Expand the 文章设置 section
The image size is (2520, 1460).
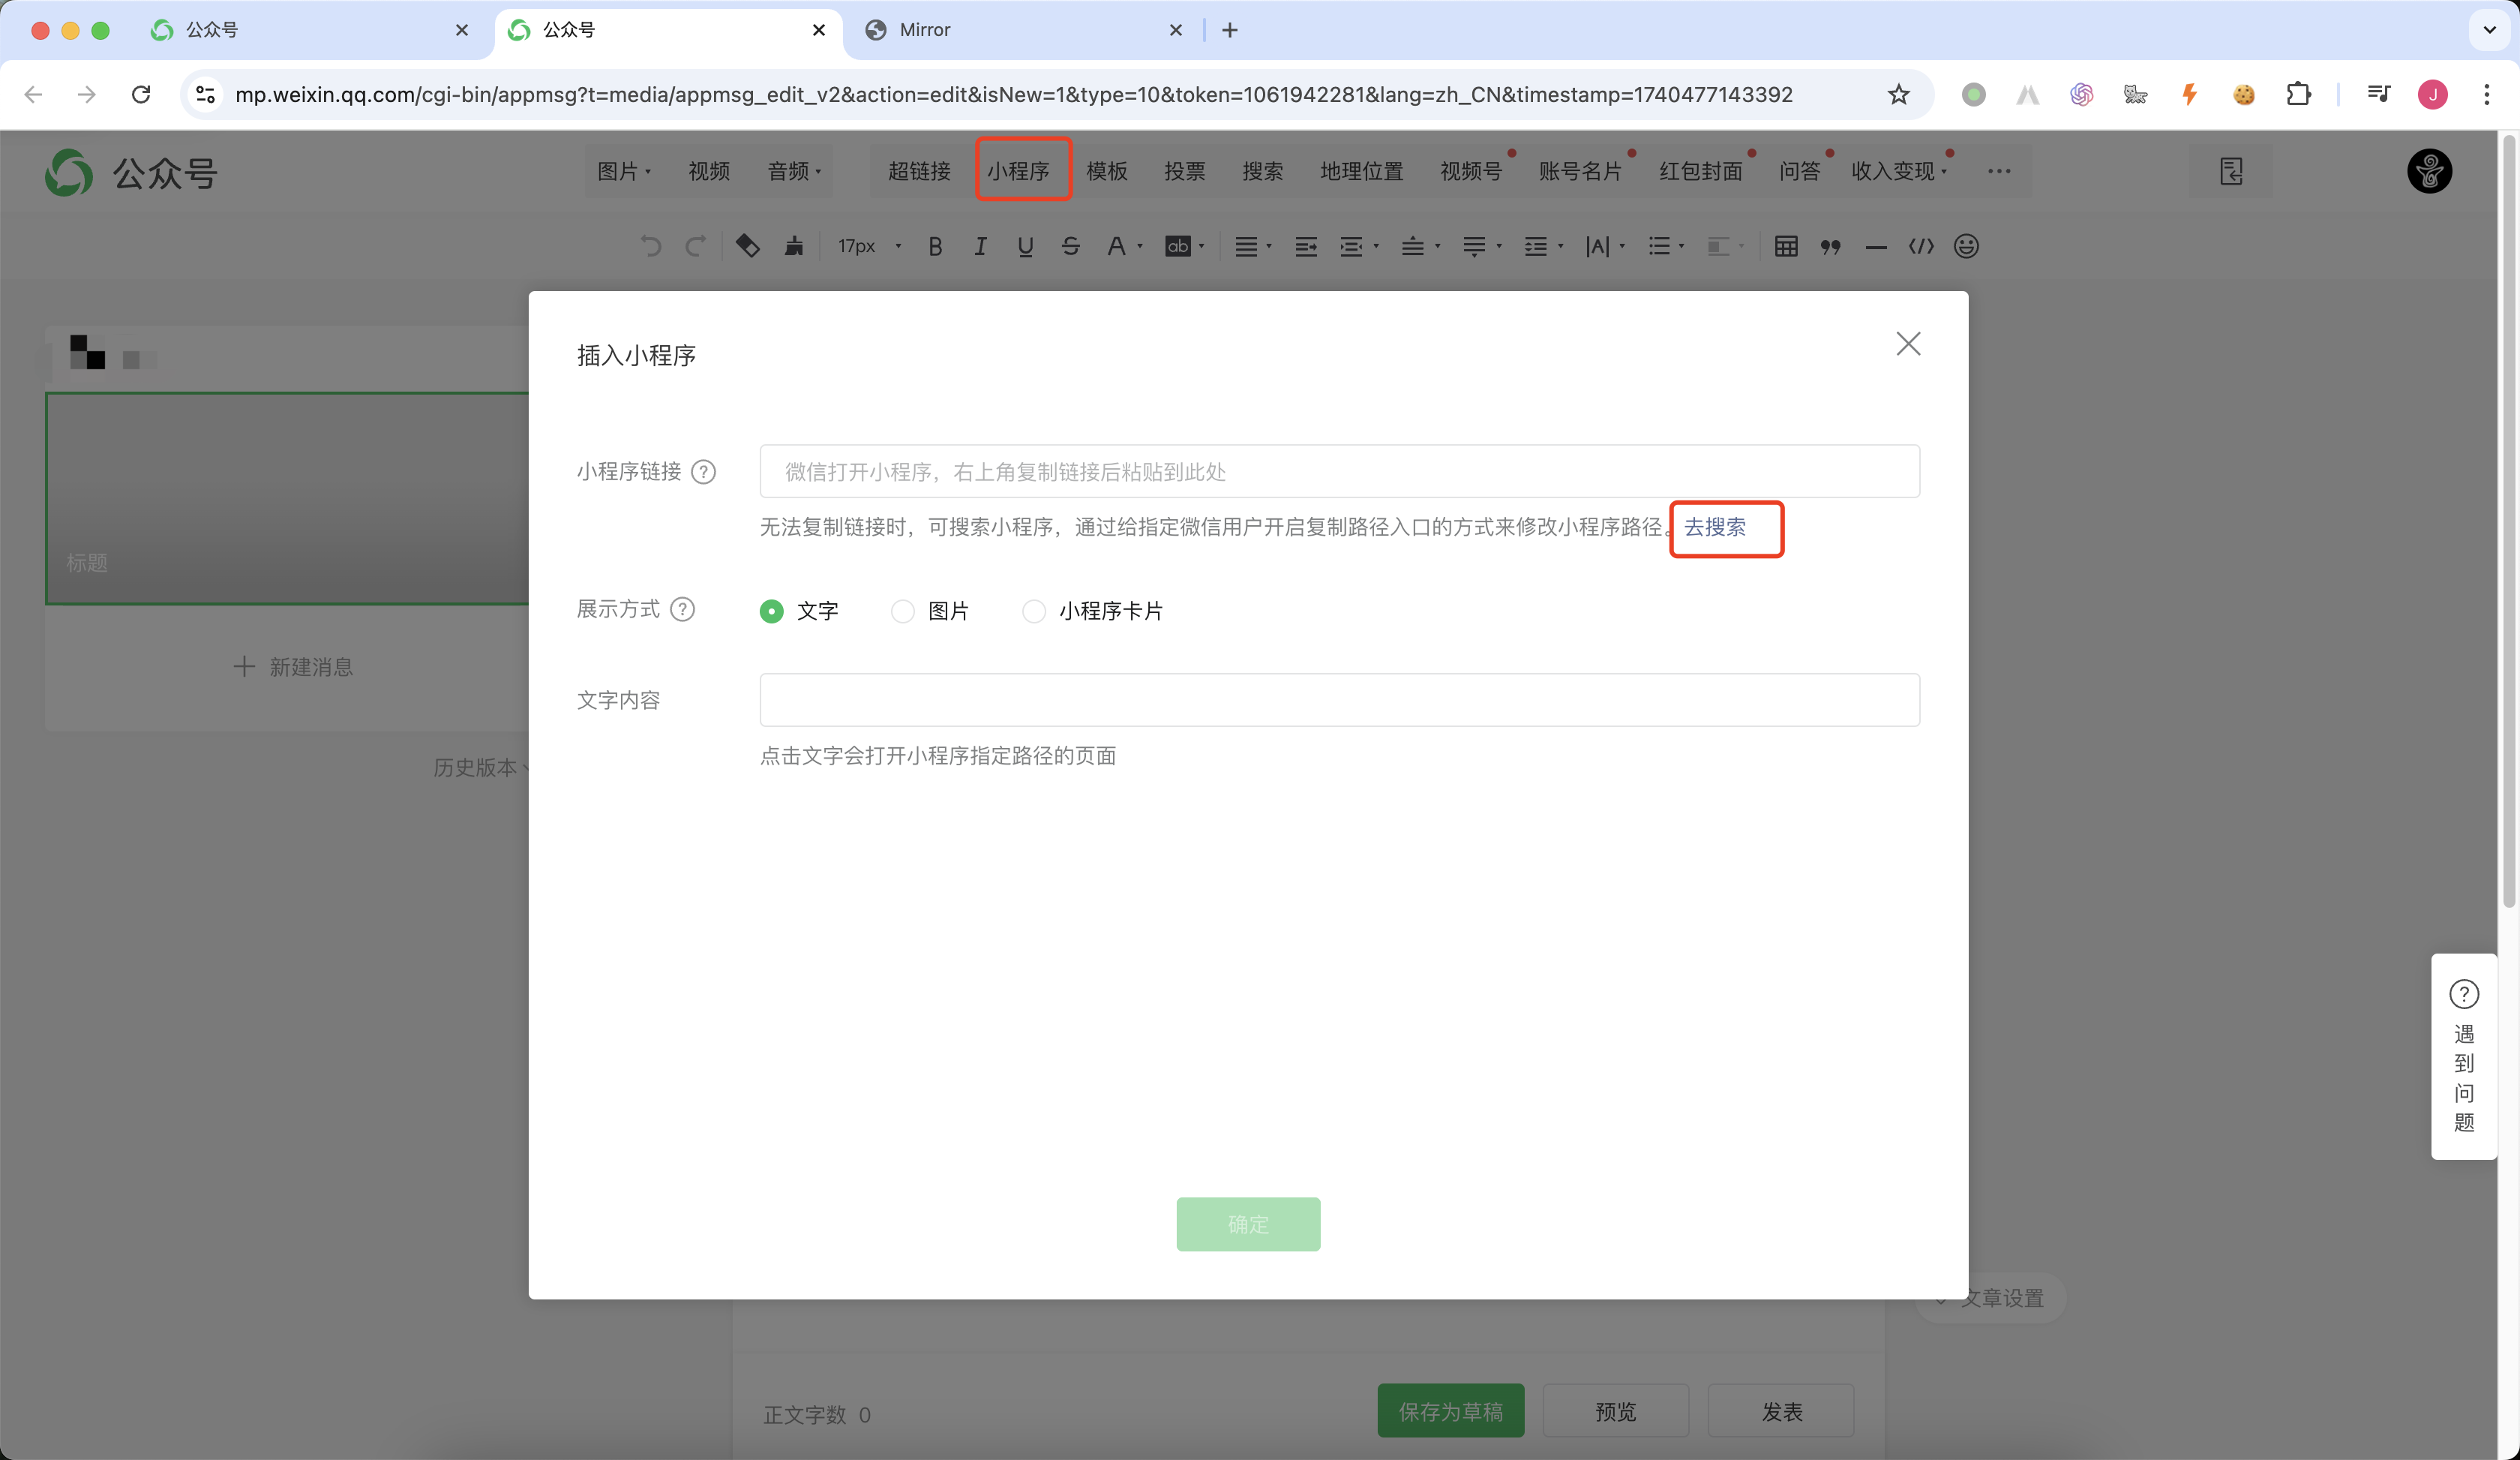pyautogui.click(x=1990, y=1298)
